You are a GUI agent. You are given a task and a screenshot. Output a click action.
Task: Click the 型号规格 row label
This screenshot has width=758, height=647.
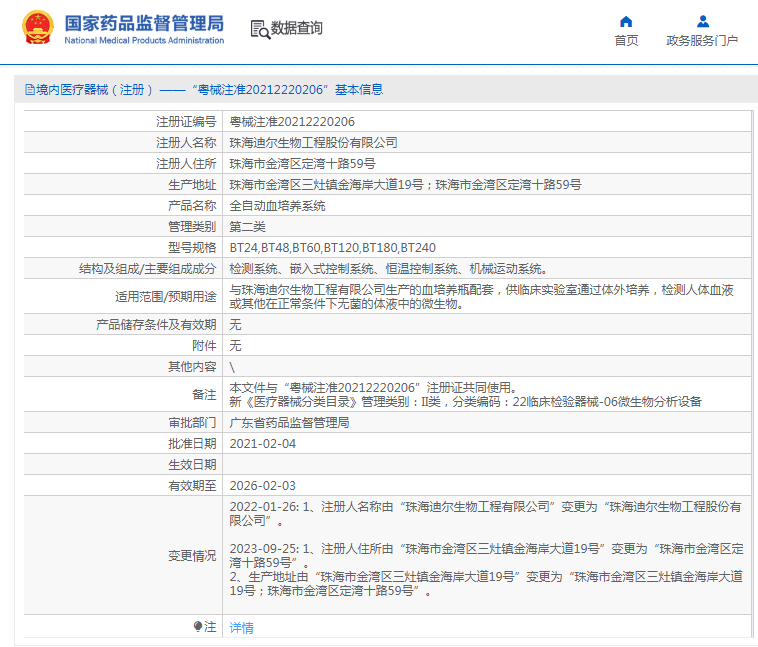(192, 248)
